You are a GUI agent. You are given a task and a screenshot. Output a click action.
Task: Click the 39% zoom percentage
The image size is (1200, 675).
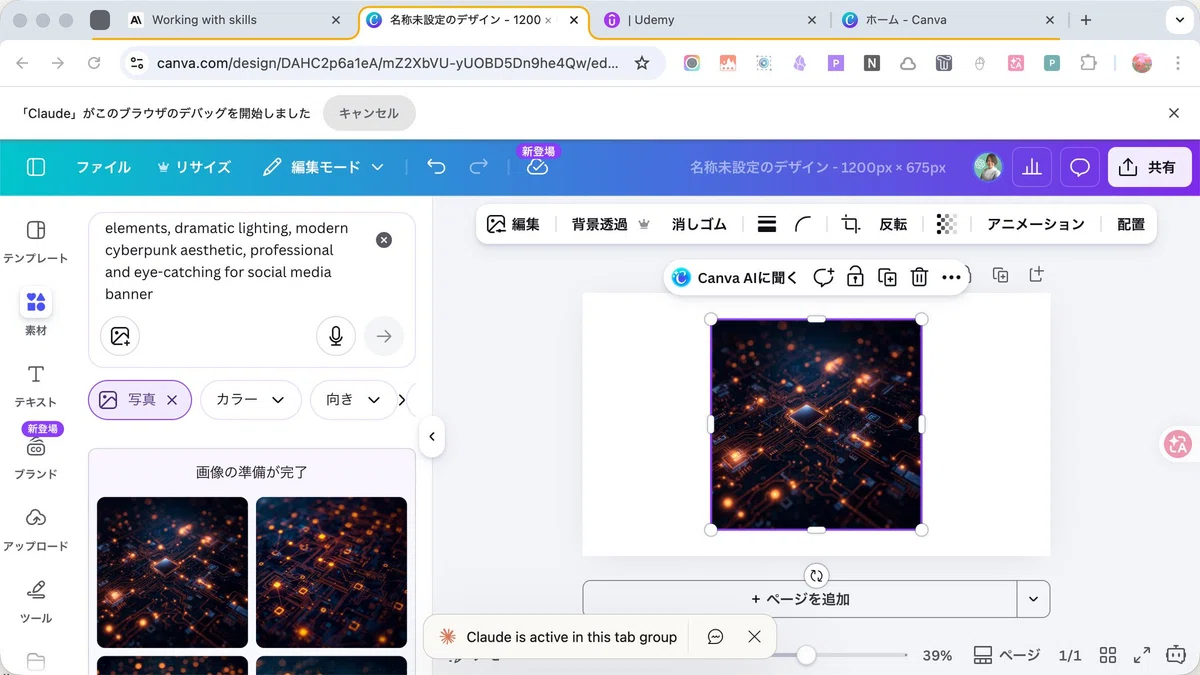pos(937,656)
